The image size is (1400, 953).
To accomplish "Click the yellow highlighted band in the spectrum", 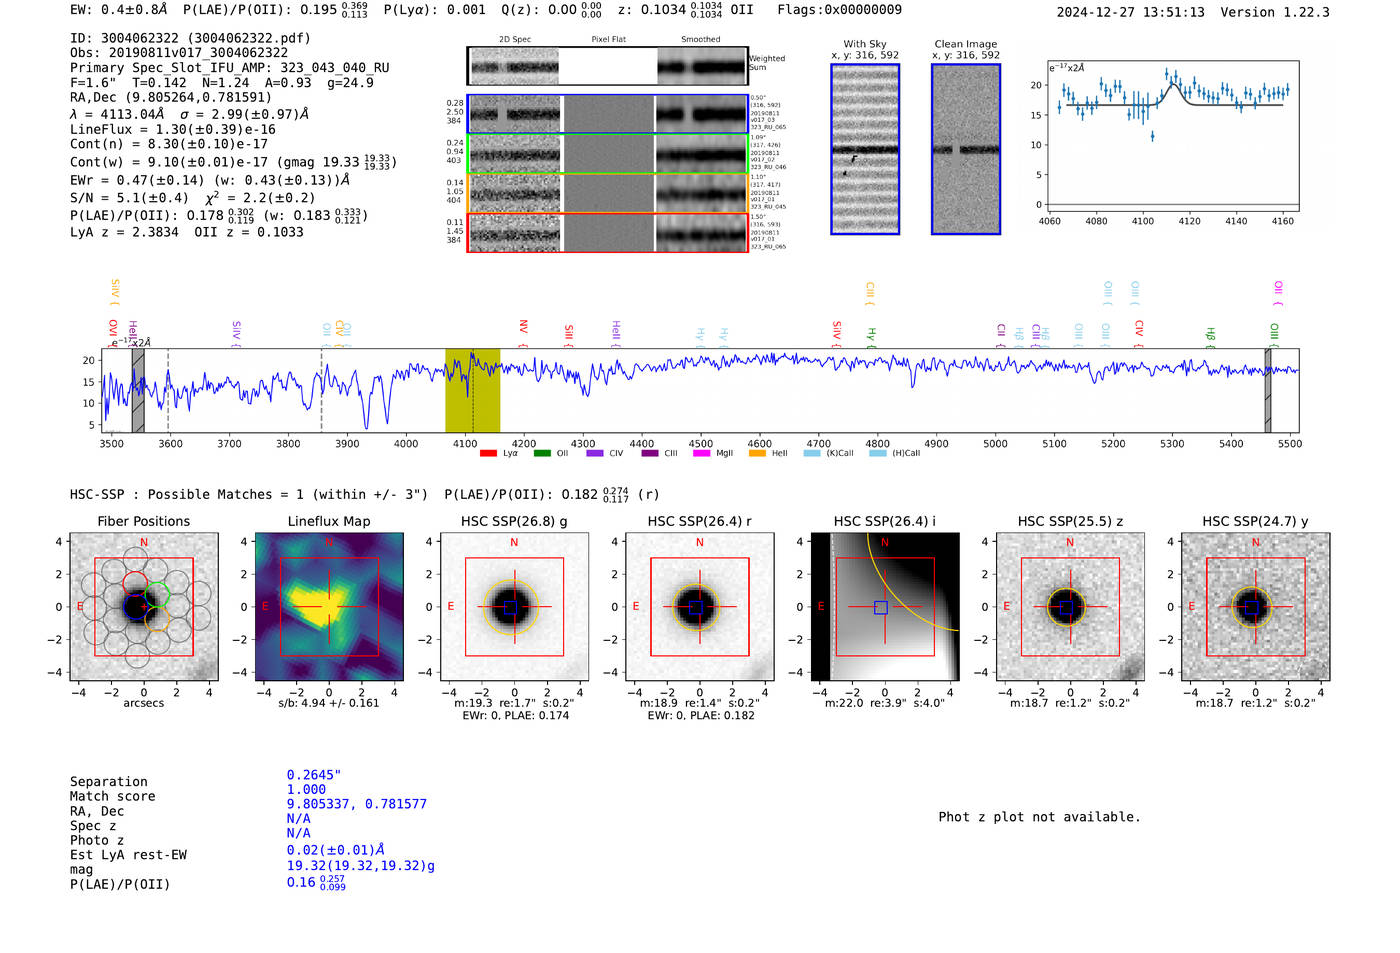I will tap(472, 391).
